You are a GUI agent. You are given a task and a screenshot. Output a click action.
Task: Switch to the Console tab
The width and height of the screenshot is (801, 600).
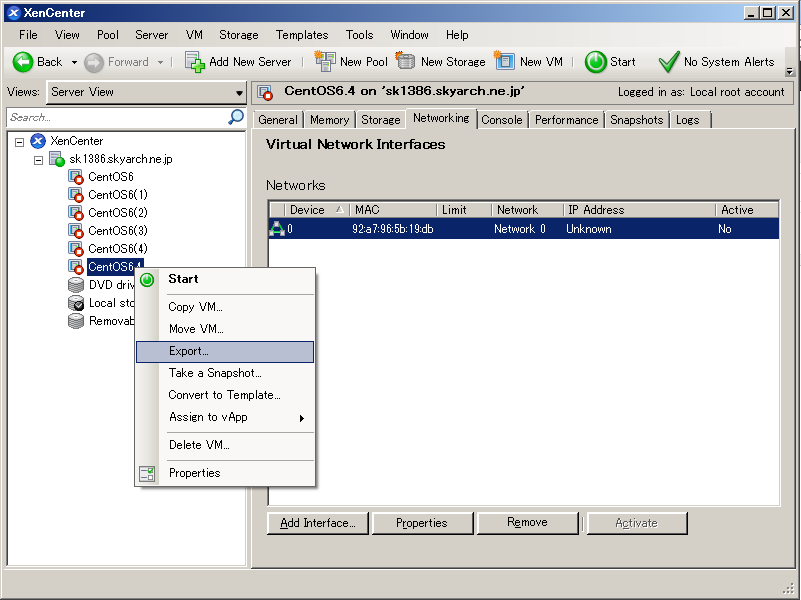pyautogui.click(x=502, y=120)
